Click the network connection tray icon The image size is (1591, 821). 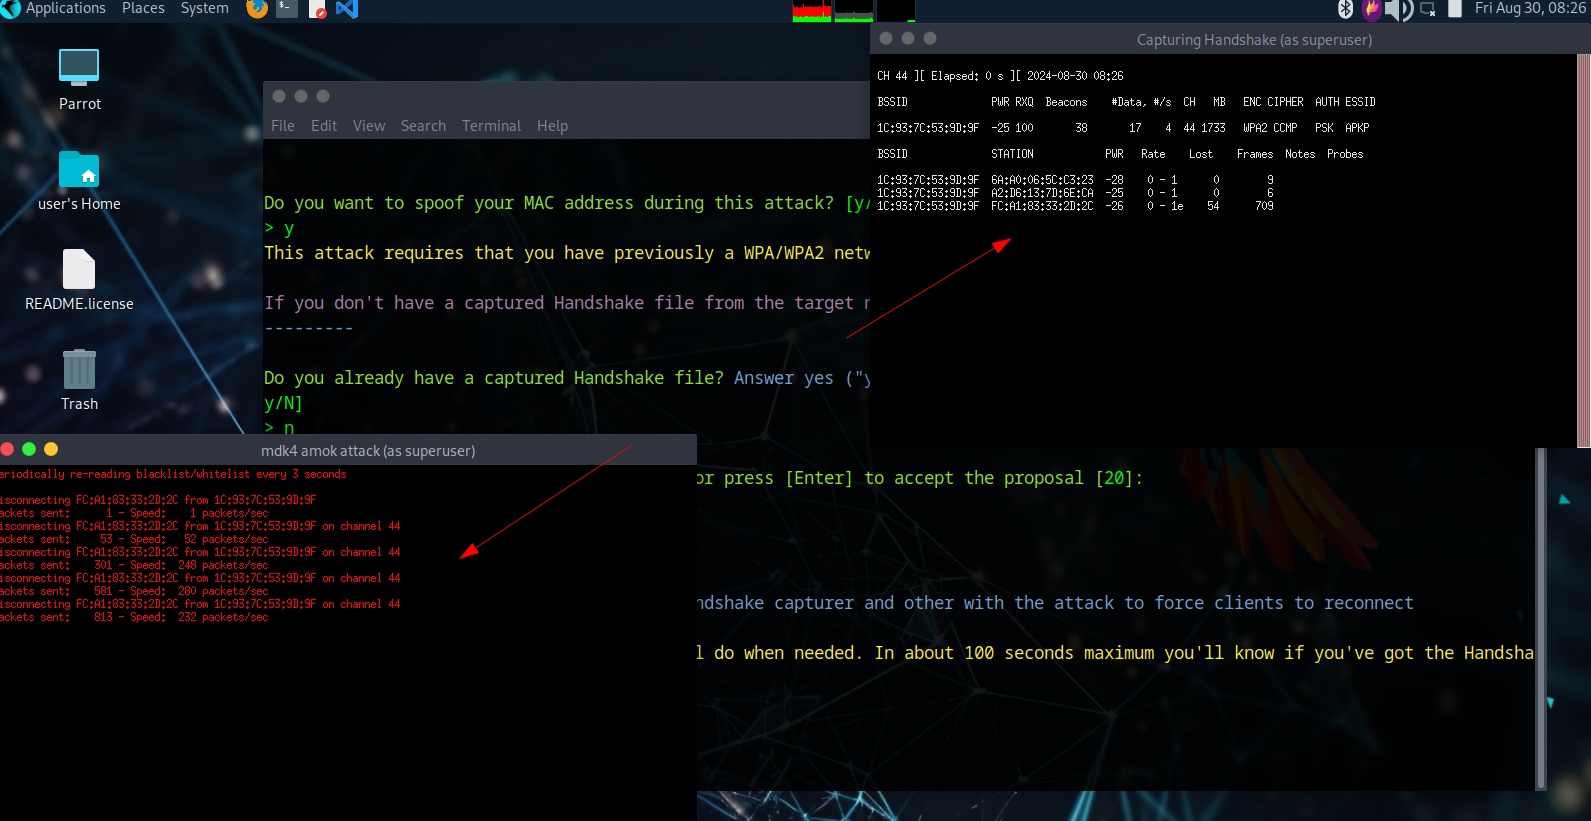[1427, 10]
